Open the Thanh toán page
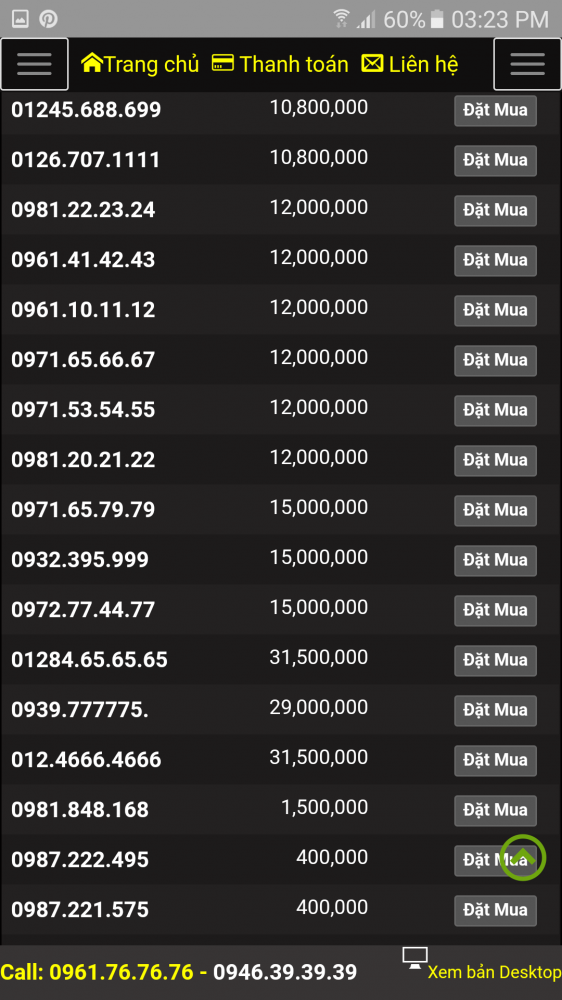Viewport: 562px width, 1000px height. coord(294,64)
